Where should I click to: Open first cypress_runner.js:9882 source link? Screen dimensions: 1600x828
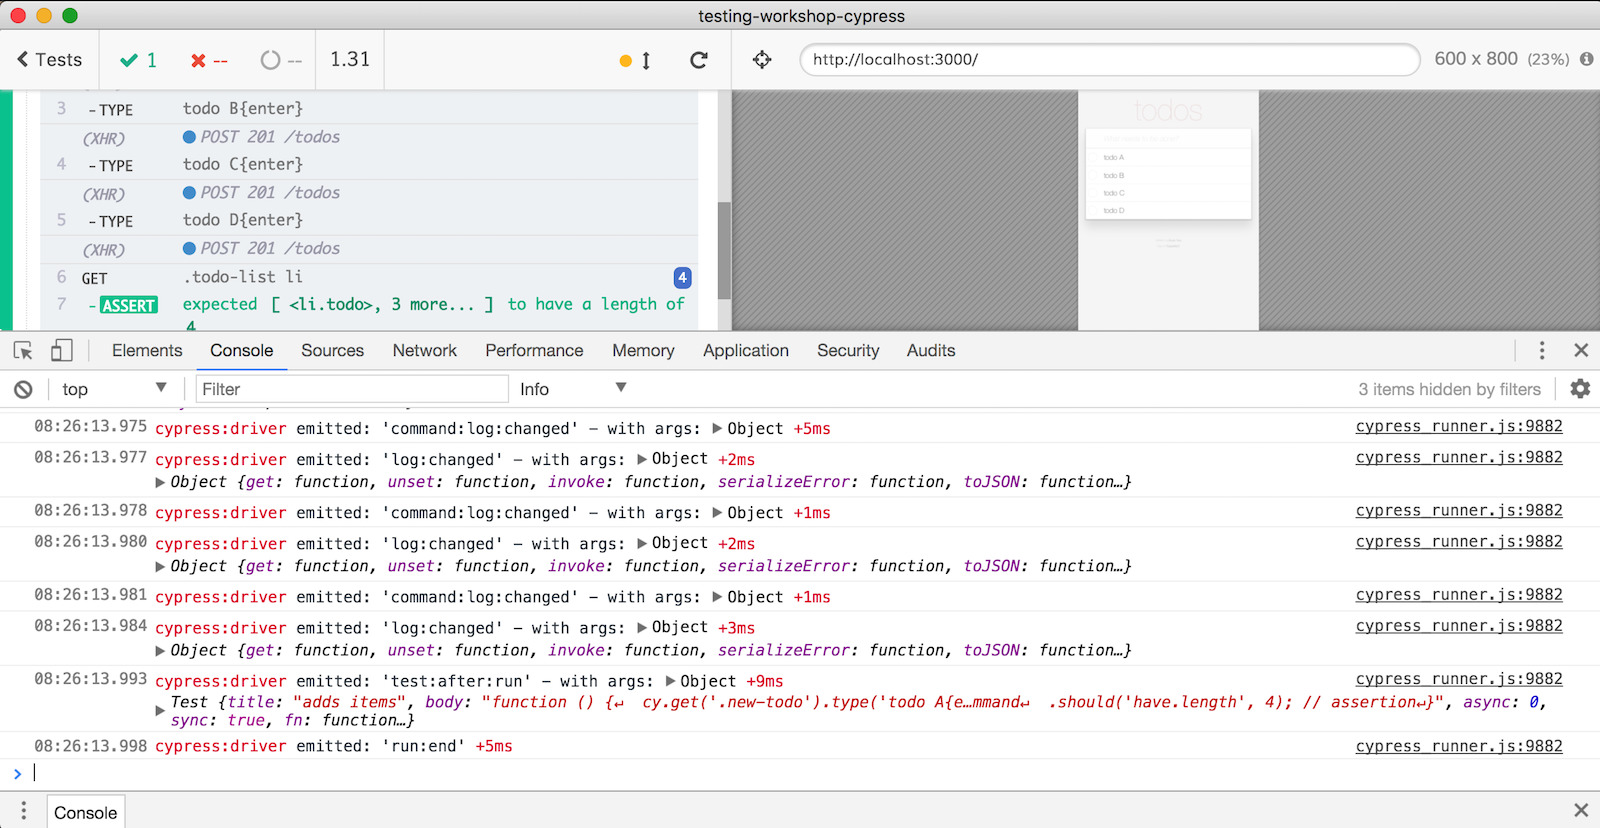click(1458, 427)
